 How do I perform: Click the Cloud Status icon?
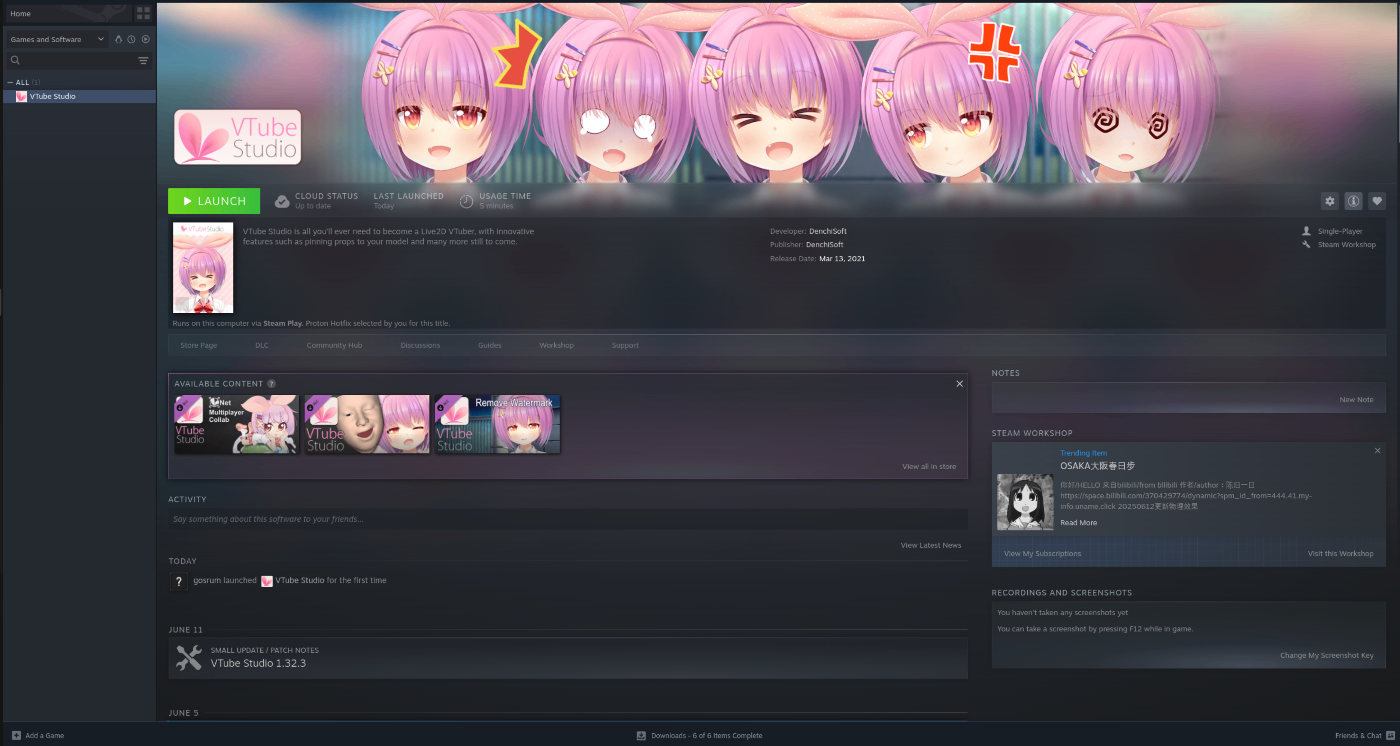(282, 201)
